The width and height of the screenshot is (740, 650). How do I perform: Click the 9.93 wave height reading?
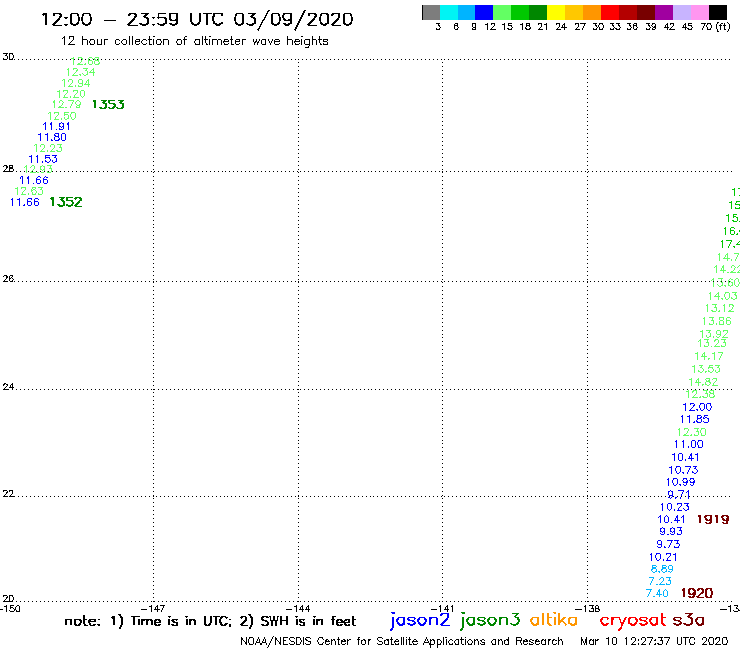click(671, 531)
